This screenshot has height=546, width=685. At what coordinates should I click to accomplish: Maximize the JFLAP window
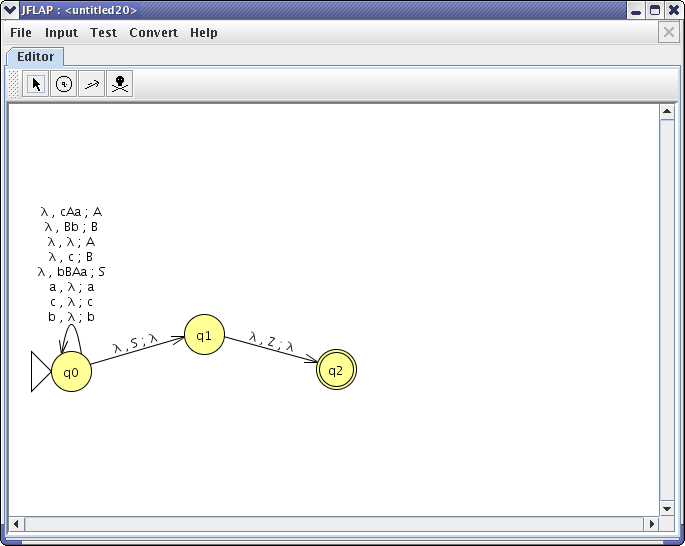655,10
